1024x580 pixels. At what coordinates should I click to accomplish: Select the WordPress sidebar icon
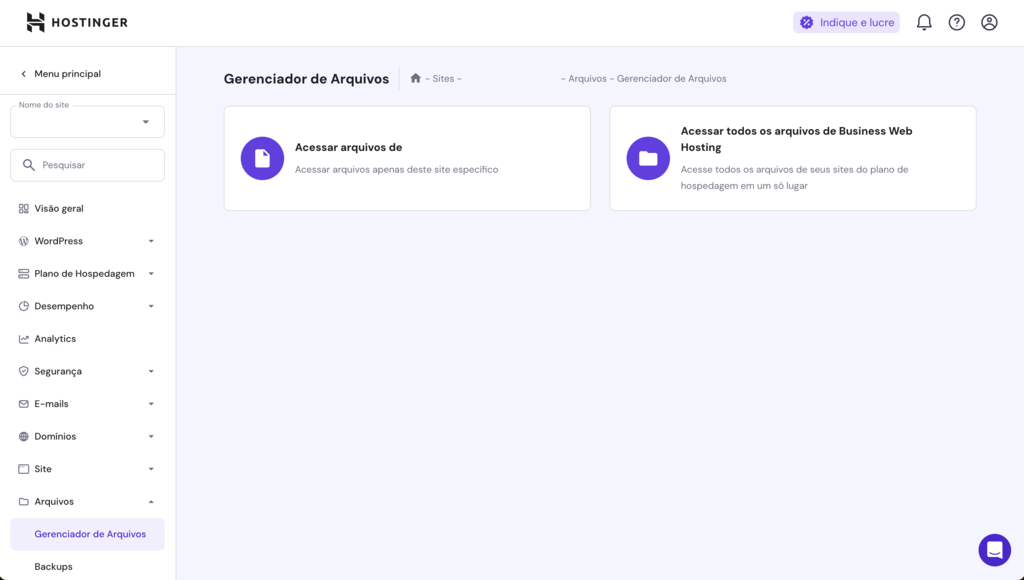[22, 240]
